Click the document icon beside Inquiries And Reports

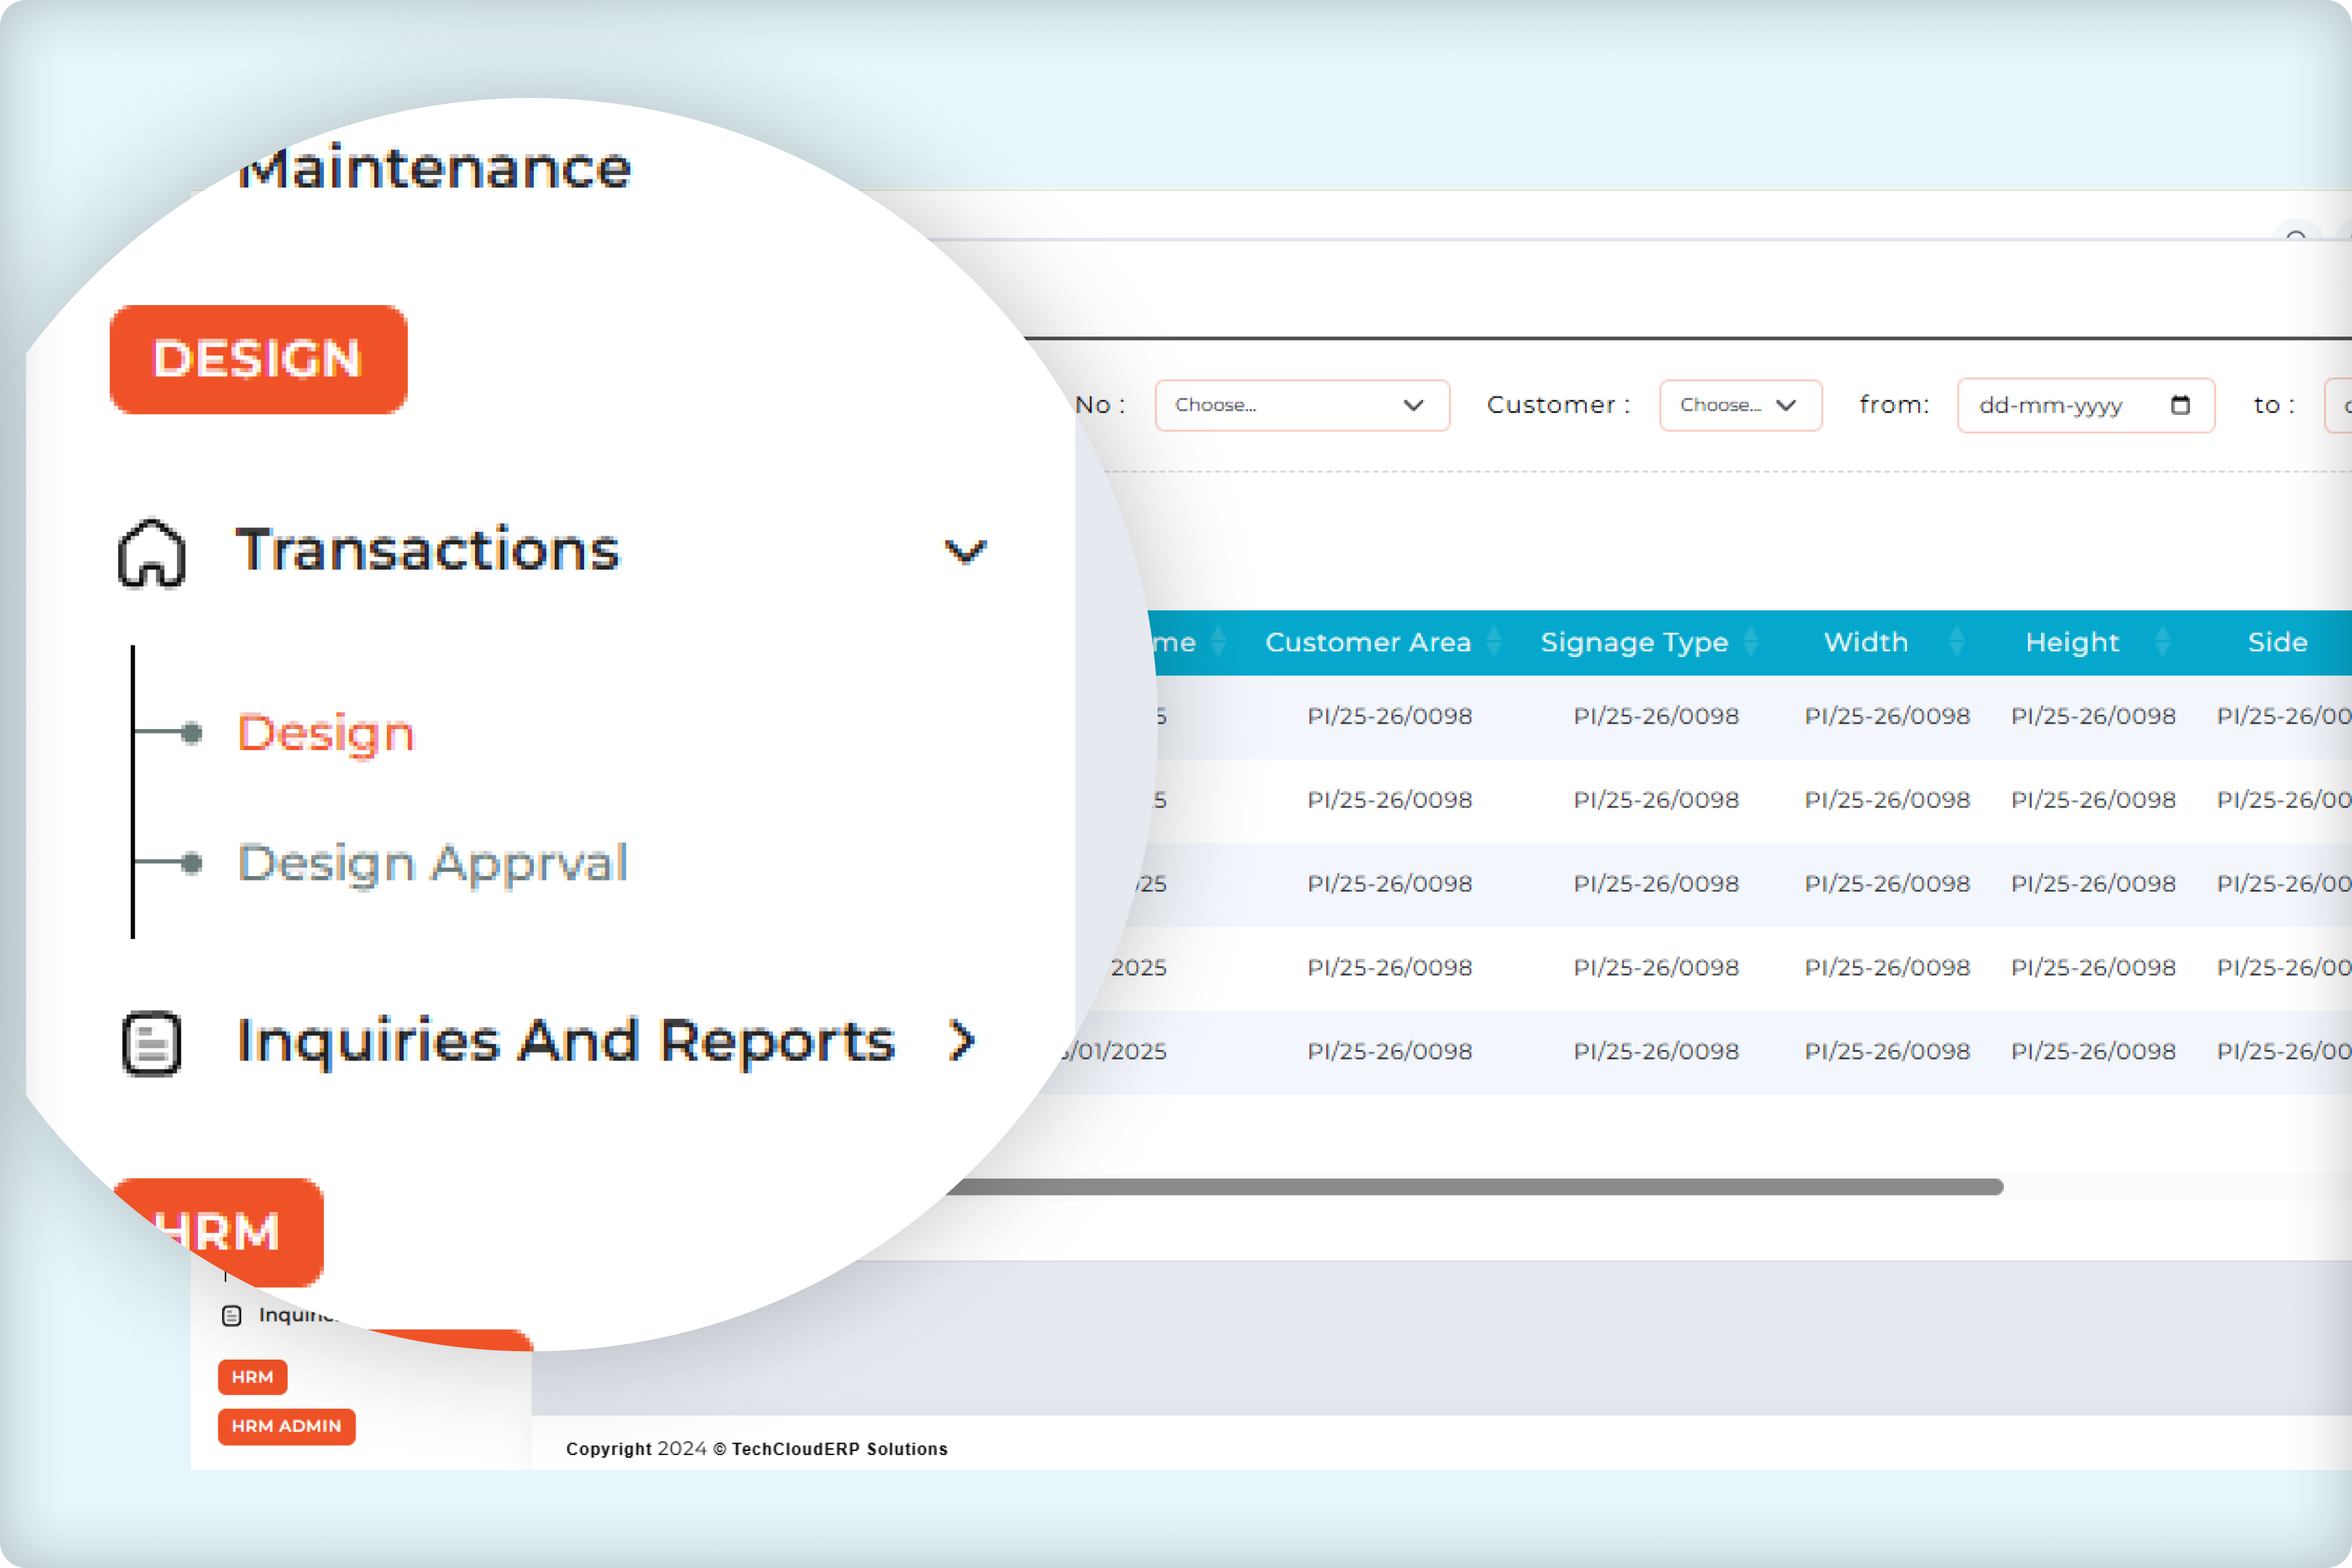(152, 1042)
